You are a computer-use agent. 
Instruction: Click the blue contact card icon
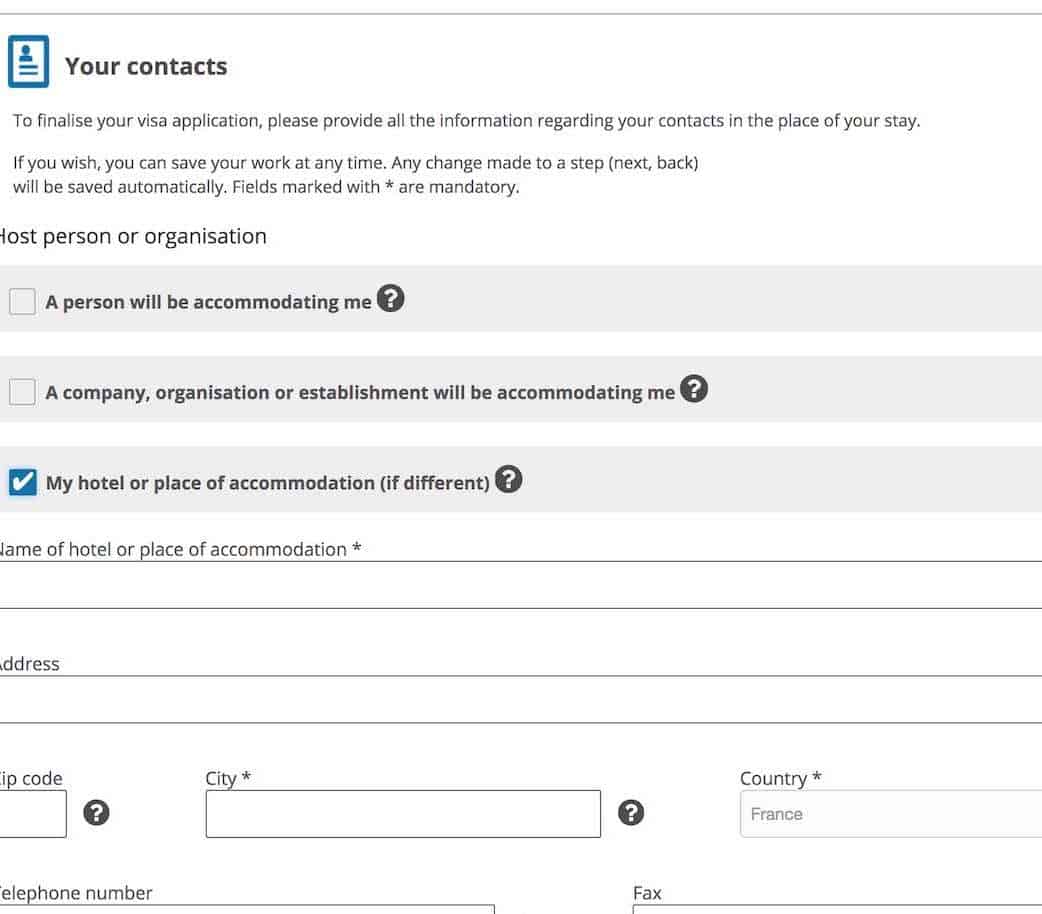(x=28, y=62)
